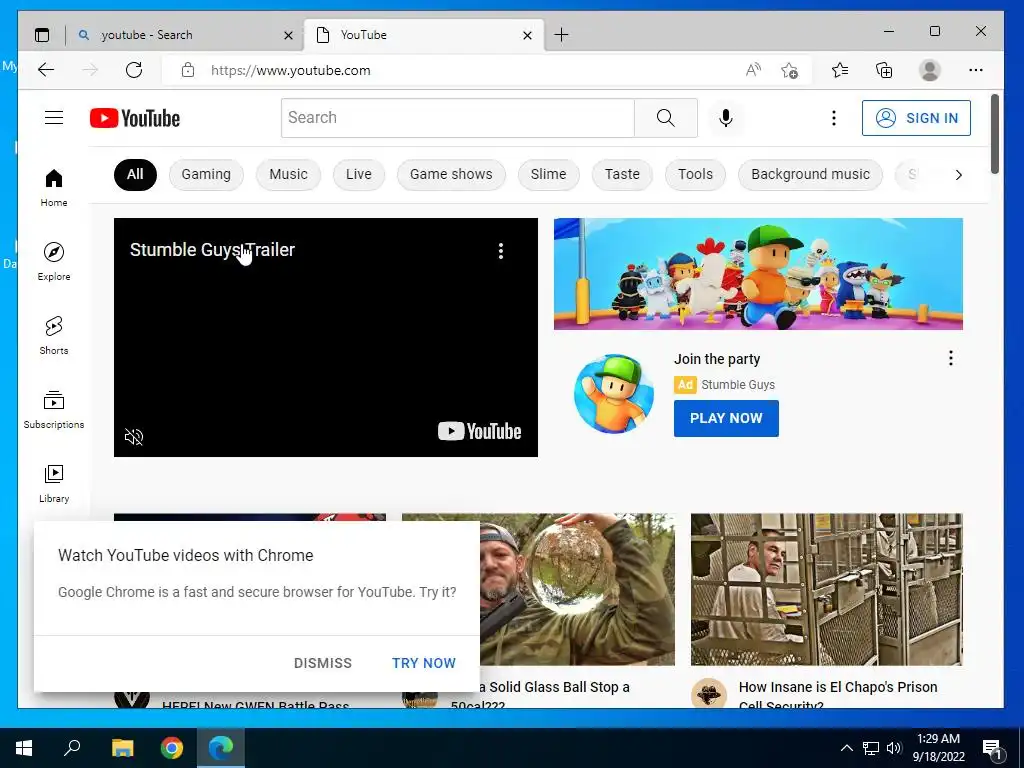Click the Join the party ad title
Screen dimensions: 1024x768
pos(717,359)
